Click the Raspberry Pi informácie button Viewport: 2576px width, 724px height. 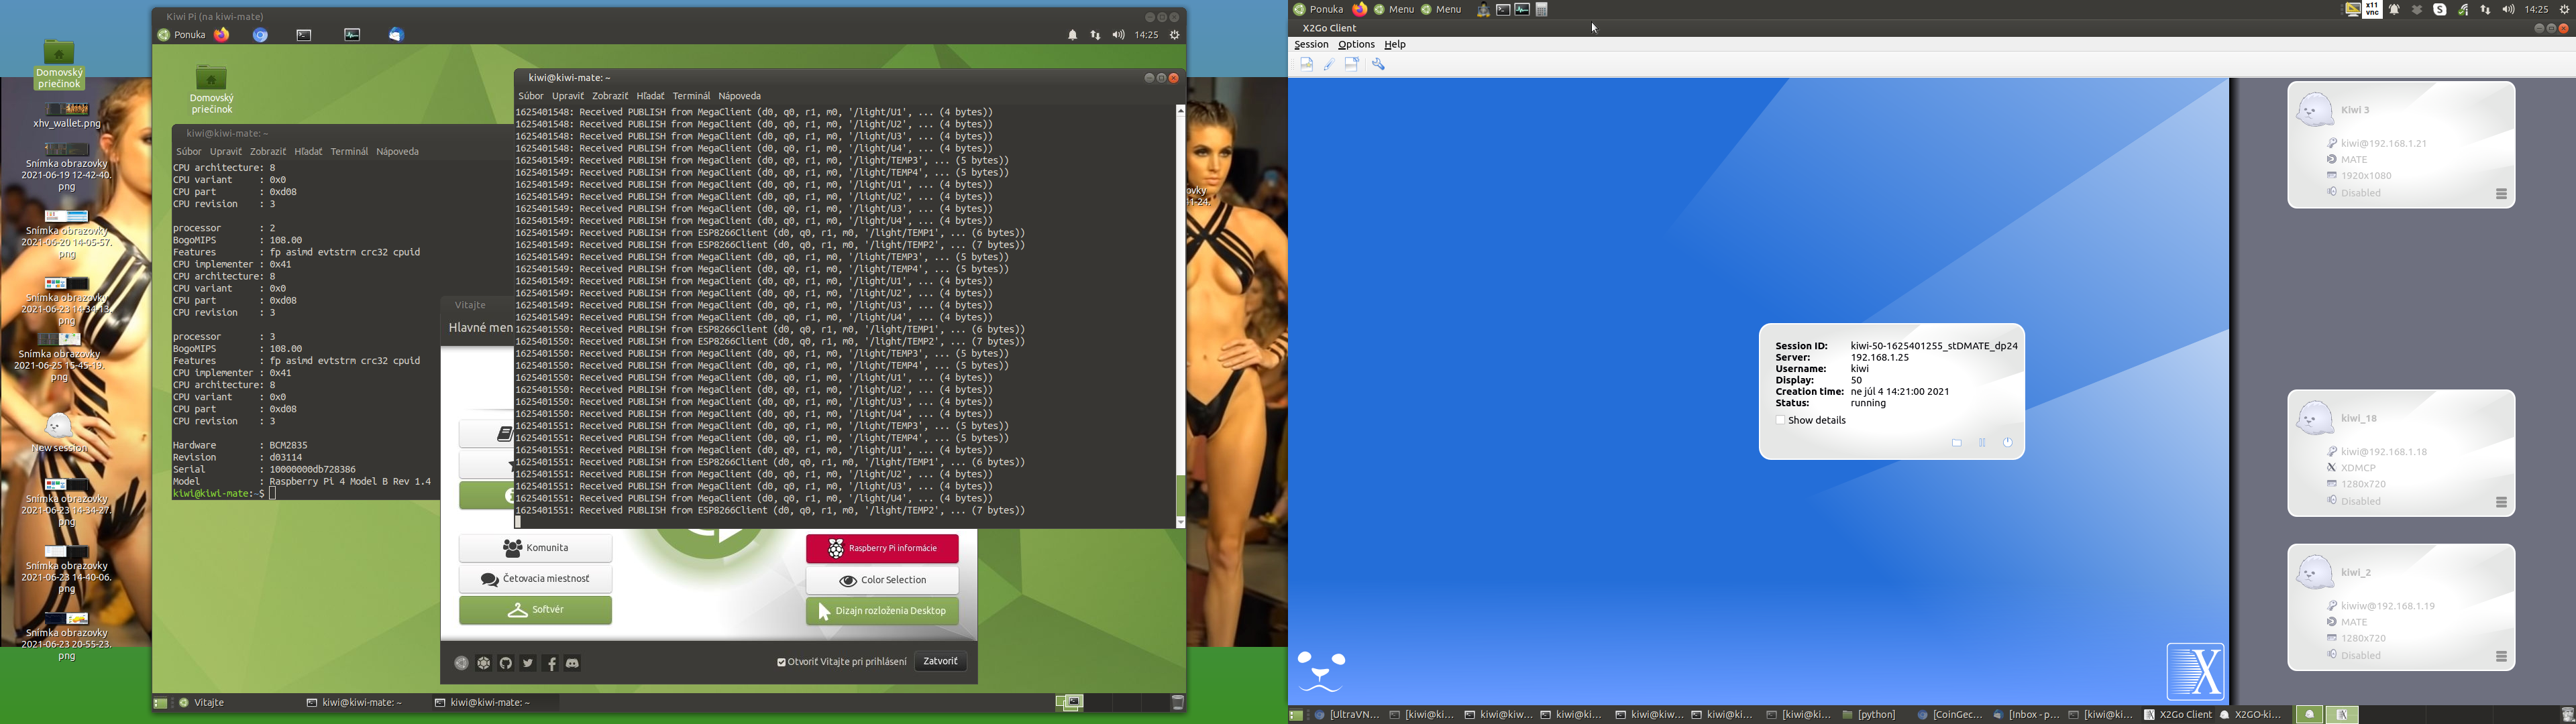(882, 549)
